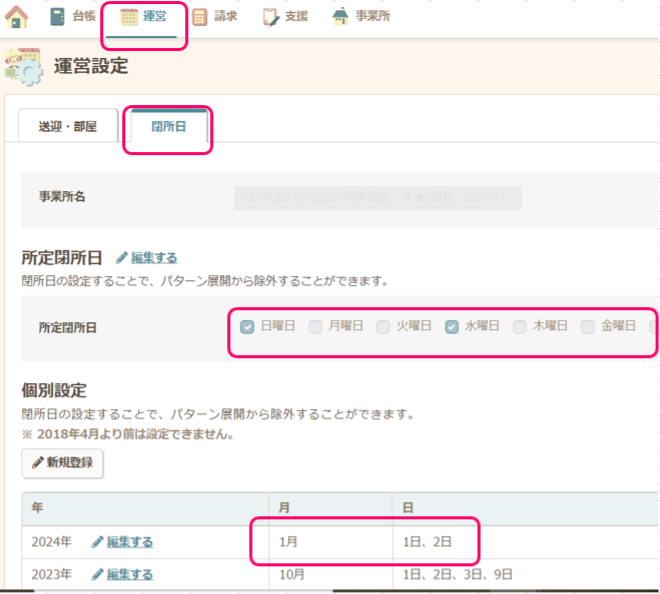
Task: Click 編集する link for 2024年 row
Action: [129, 542]
